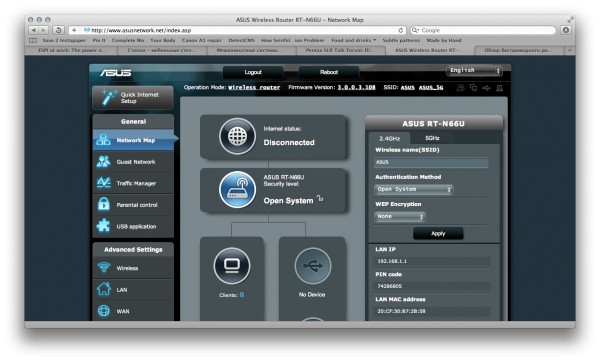The image size is (600, 362).
Task: Open the English language dropdown
Action: pyautogui.click(x=474, y=70)
